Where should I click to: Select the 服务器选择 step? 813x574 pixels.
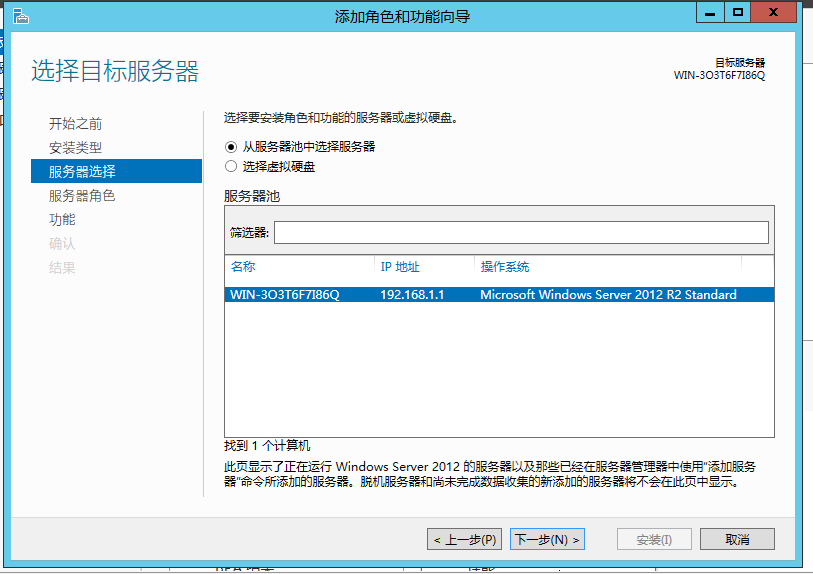[x=116, y=171]
